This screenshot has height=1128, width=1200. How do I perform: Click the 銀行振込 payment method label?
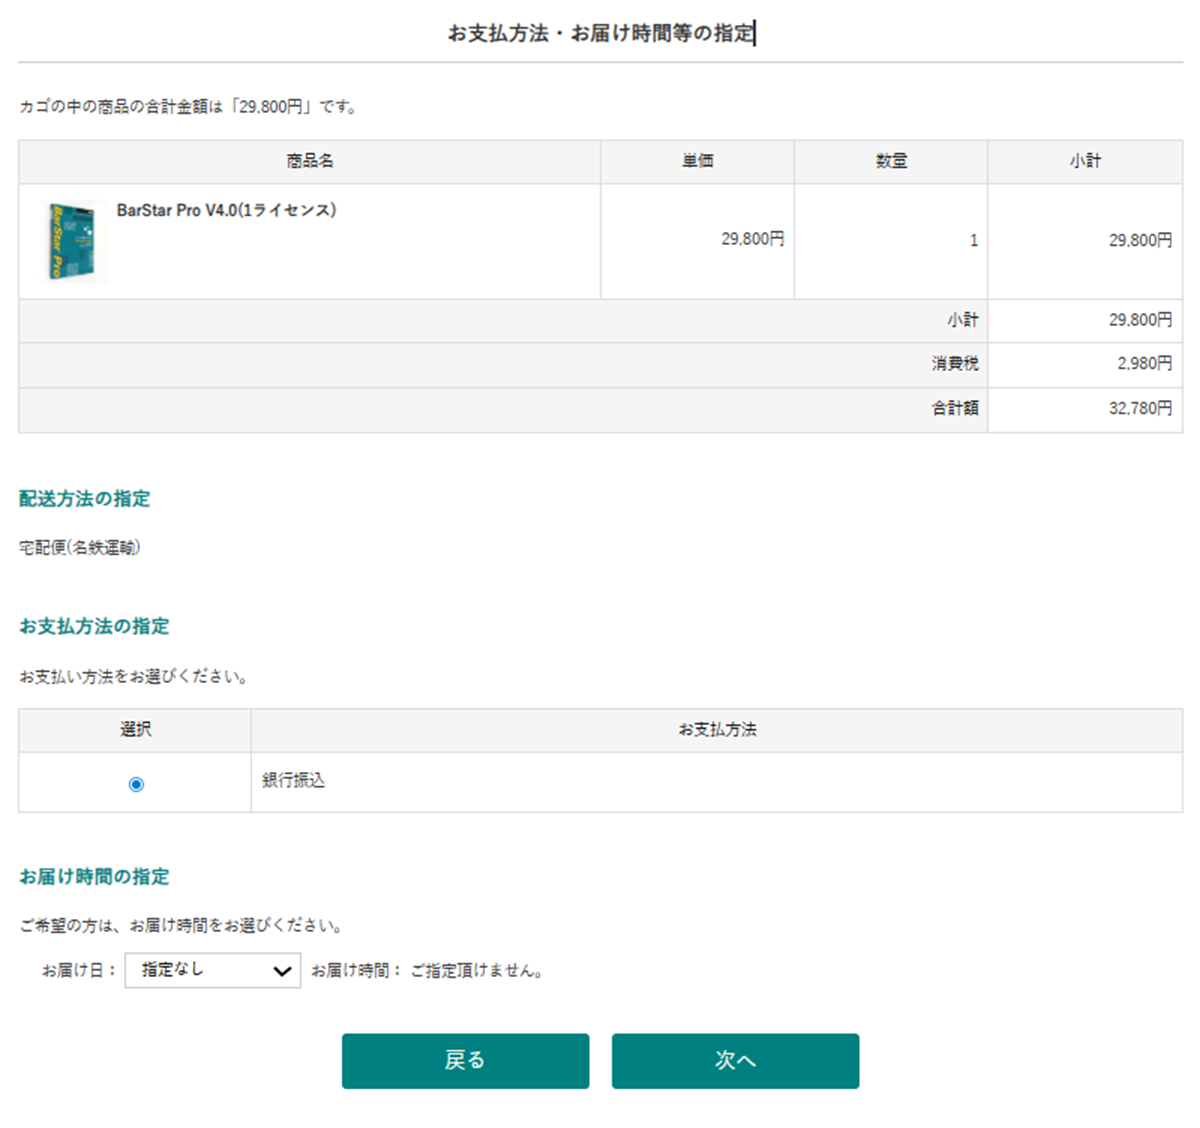pos(293,780)
